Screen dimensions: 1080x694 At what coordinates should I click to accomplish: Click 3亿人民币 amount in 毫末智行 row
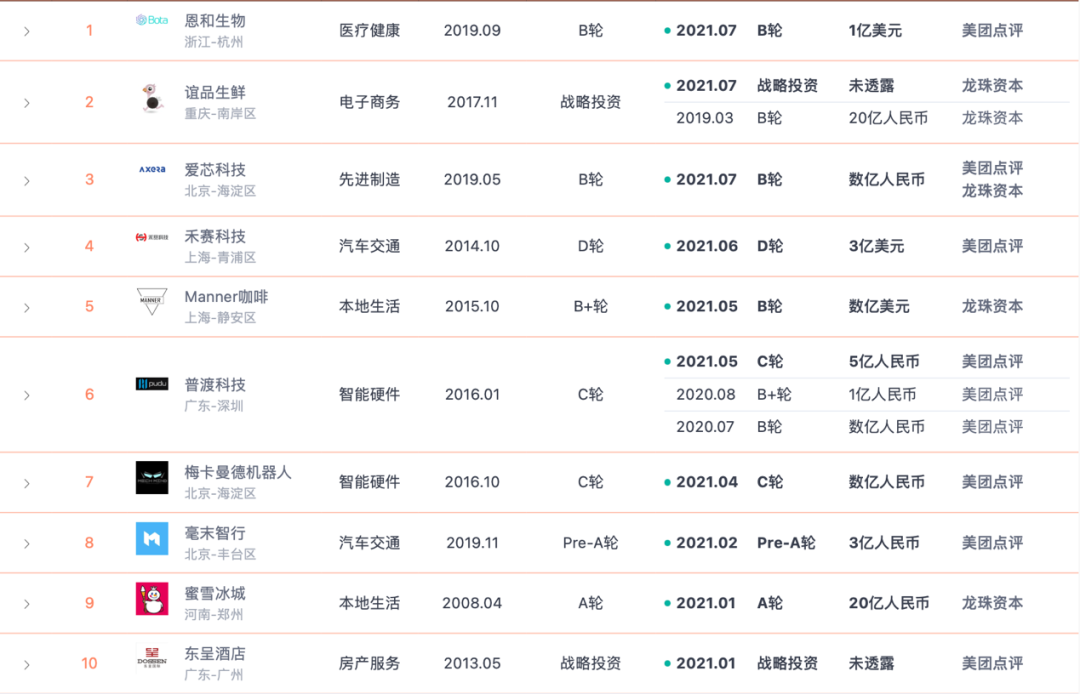884,543
